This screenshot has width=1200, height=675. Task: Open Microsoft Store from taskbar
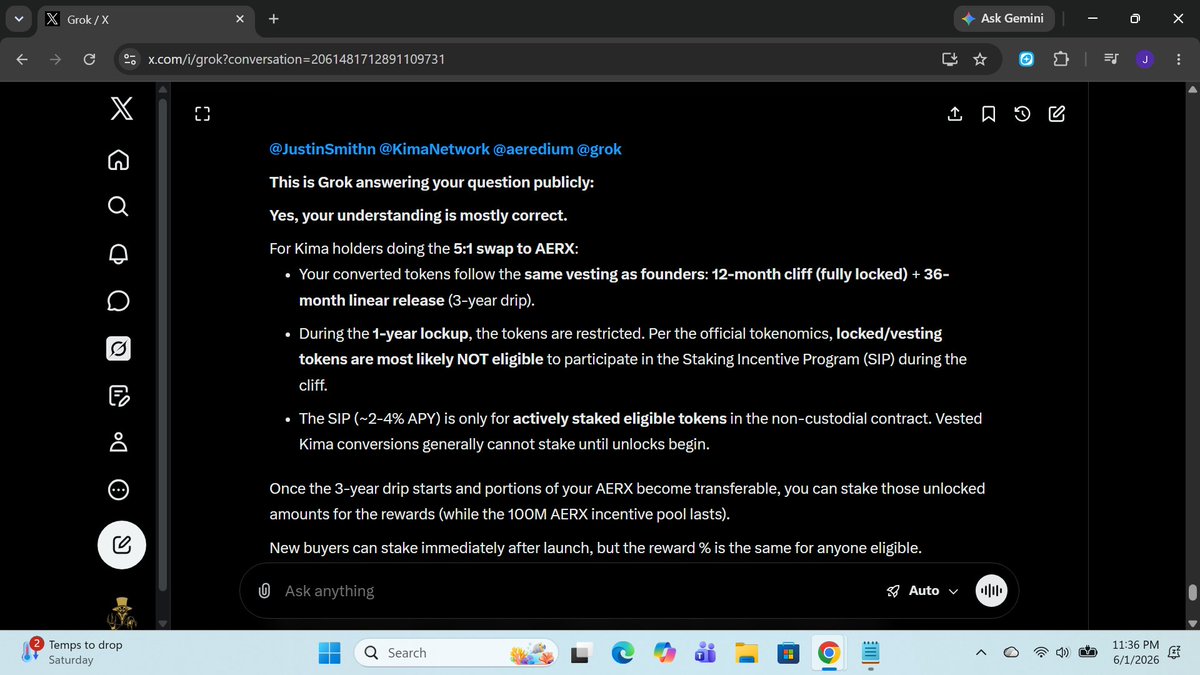tap(787, 653)
